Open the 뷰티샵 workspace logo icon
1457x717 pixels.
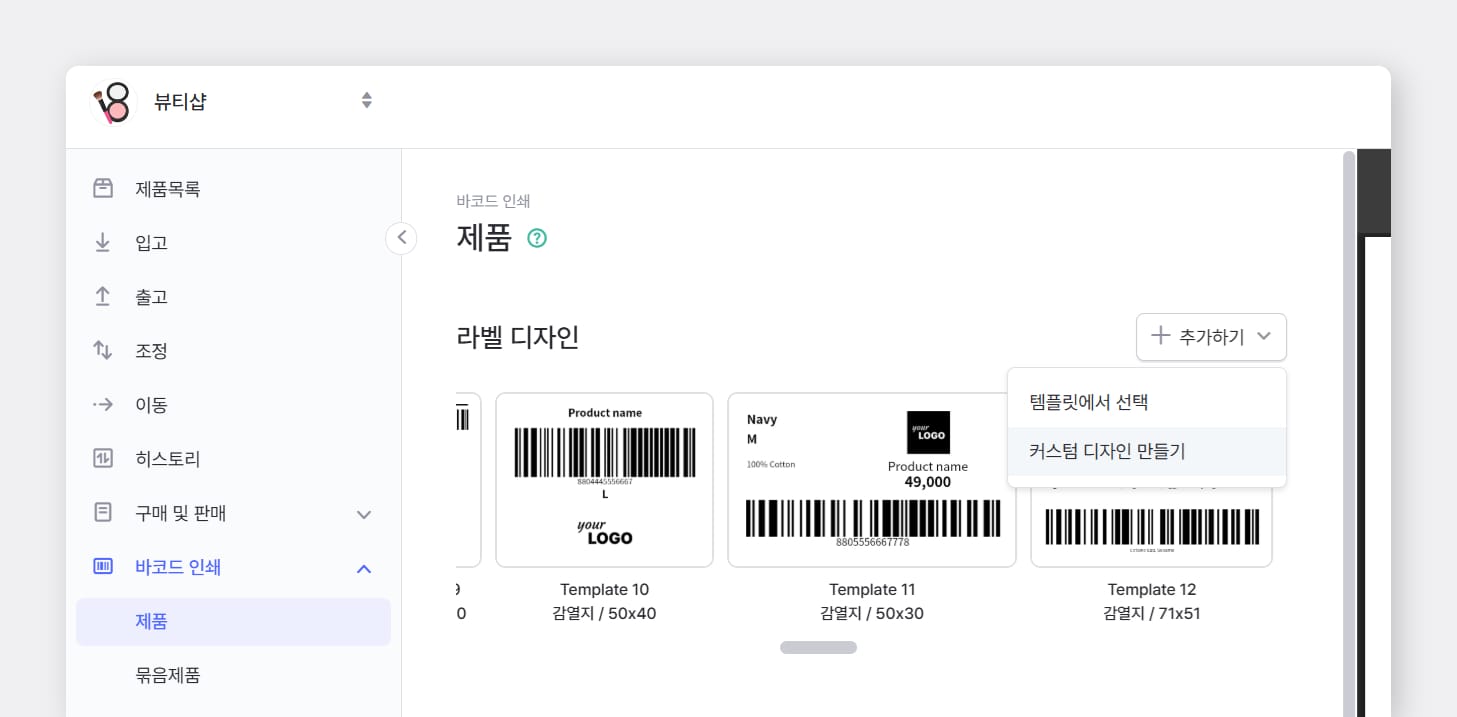point(113,101)
